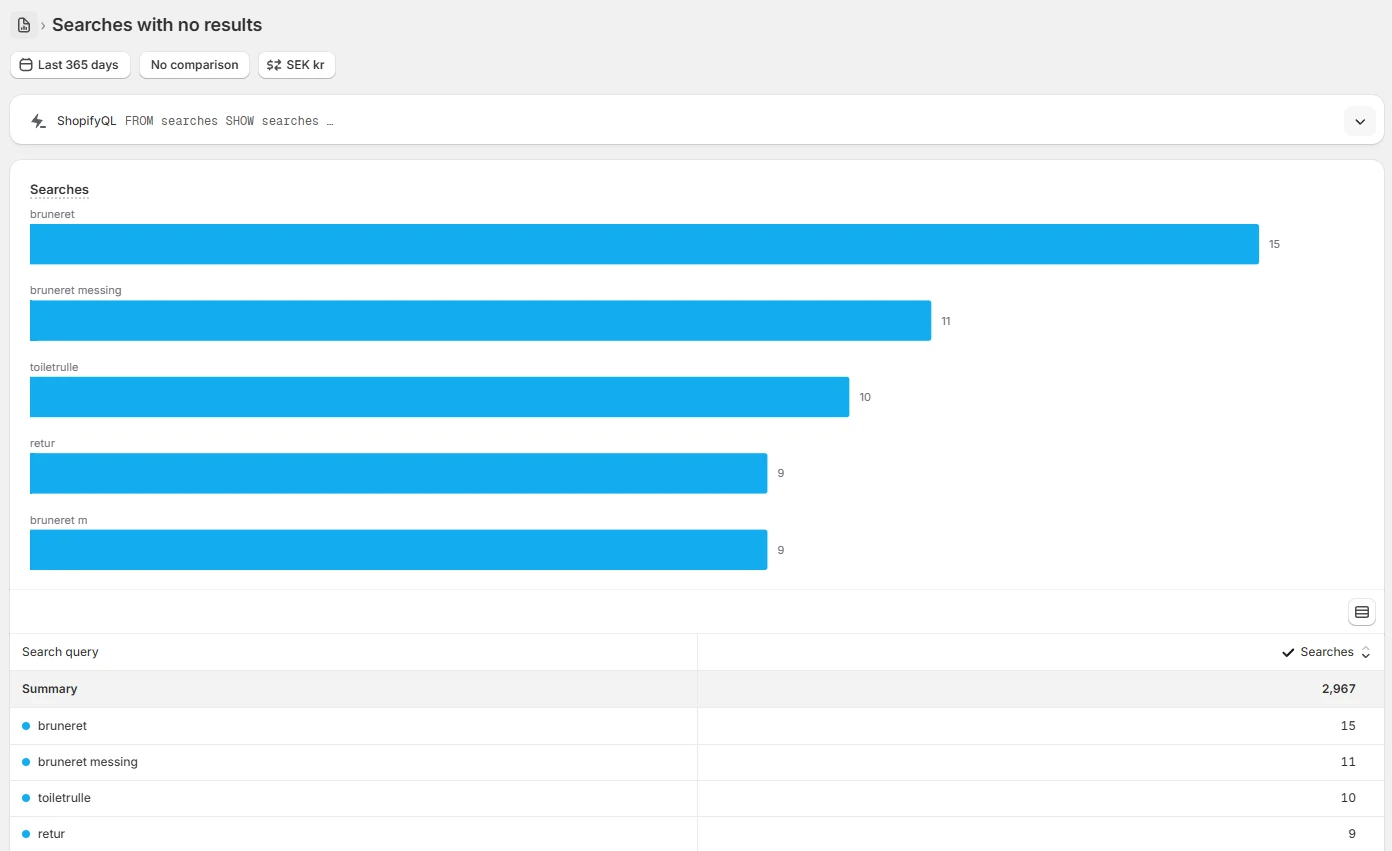Click value 10 in toiletrulle table row
Screen dimensions: 1392x851
coord(1348,798)
